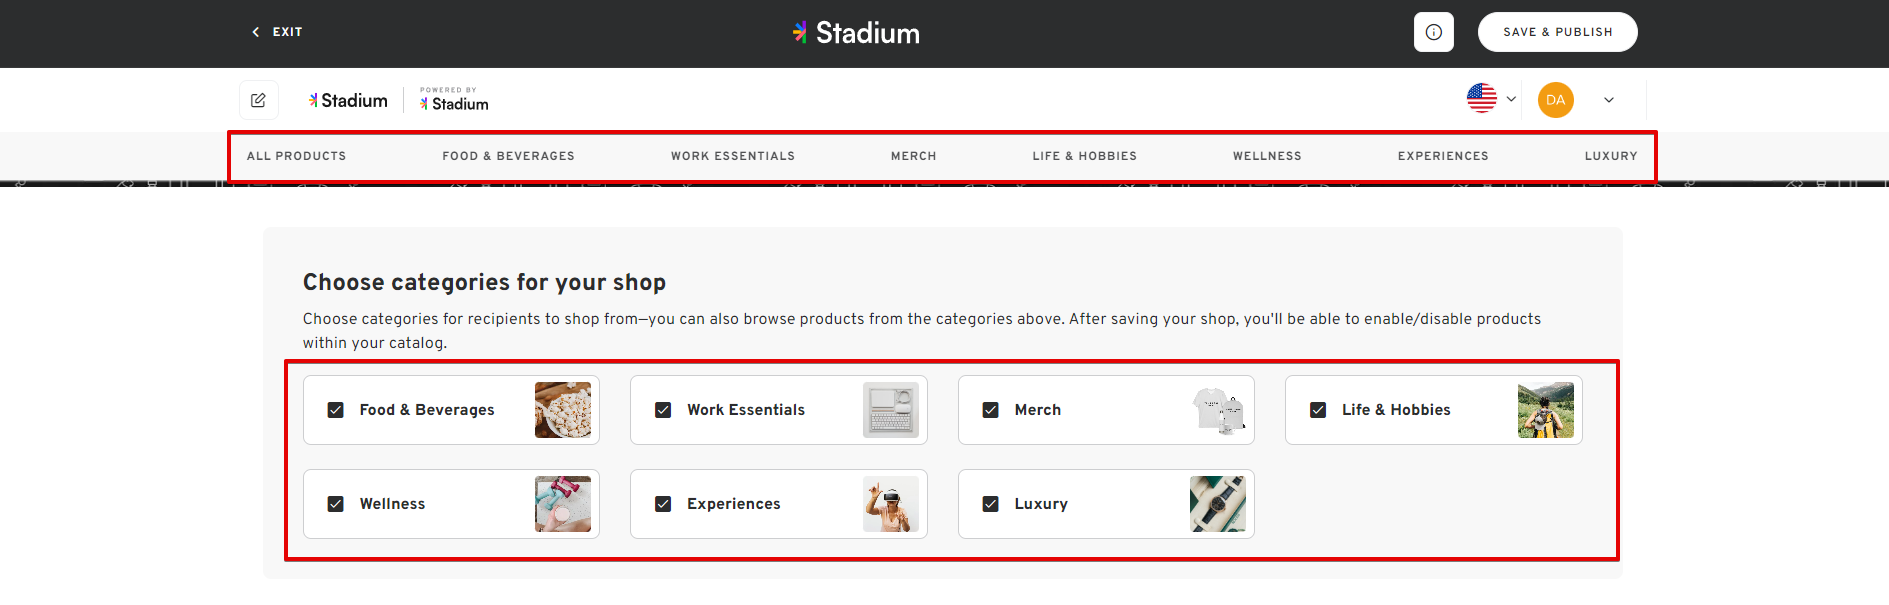The height and width of the screenshot is (605, 1889).
Task: Click the SAVE & PUBLISH button
Action: pyautogui.click(x=1558, y=32)
